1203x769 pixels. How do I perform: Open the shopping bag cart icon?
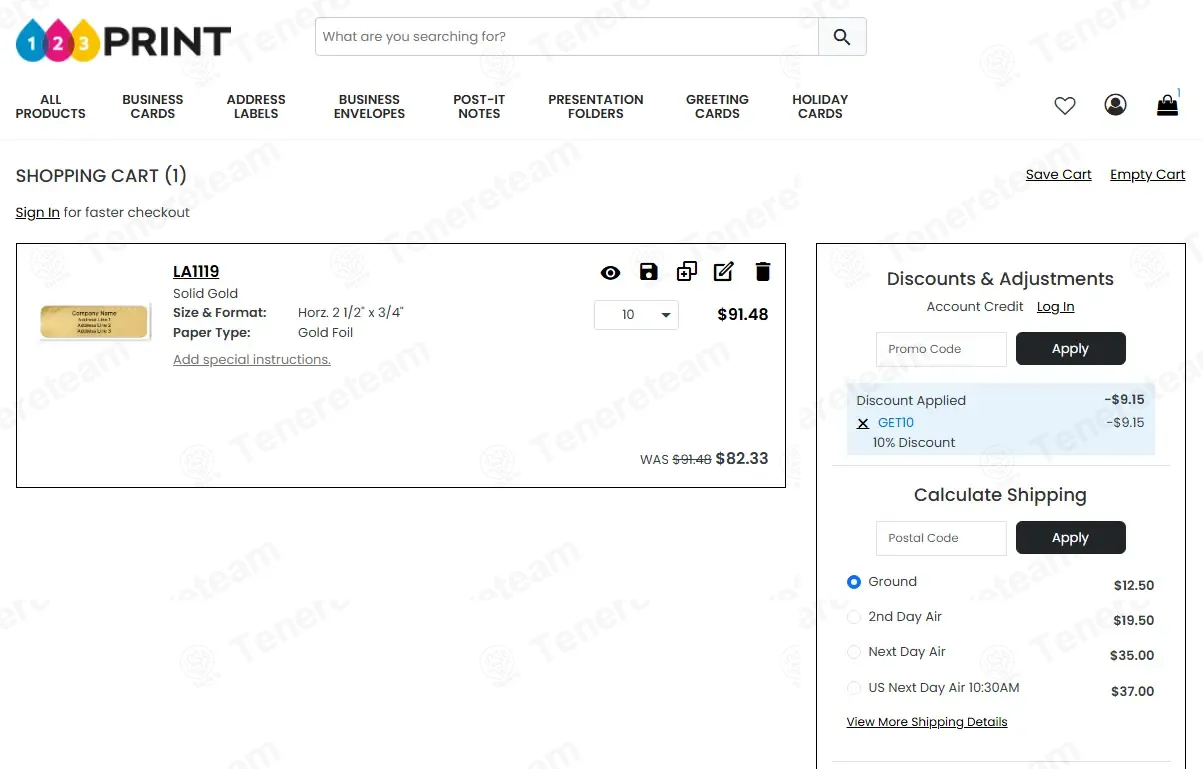tap(1167, 105)
